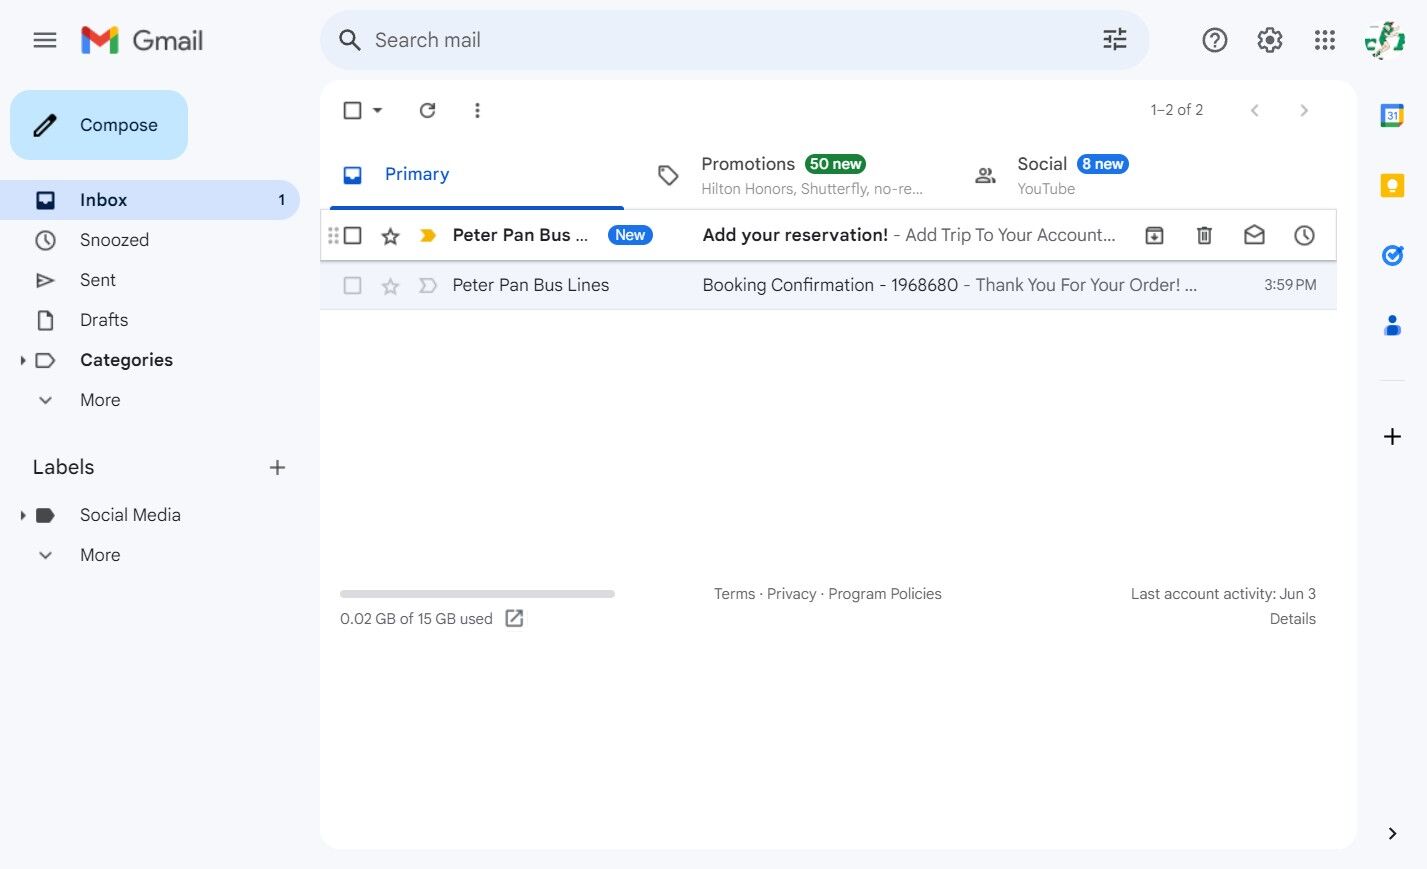Click the 0.02 GB of 15 GB used text
This screenshot has width=1427, height=869.
416,619
